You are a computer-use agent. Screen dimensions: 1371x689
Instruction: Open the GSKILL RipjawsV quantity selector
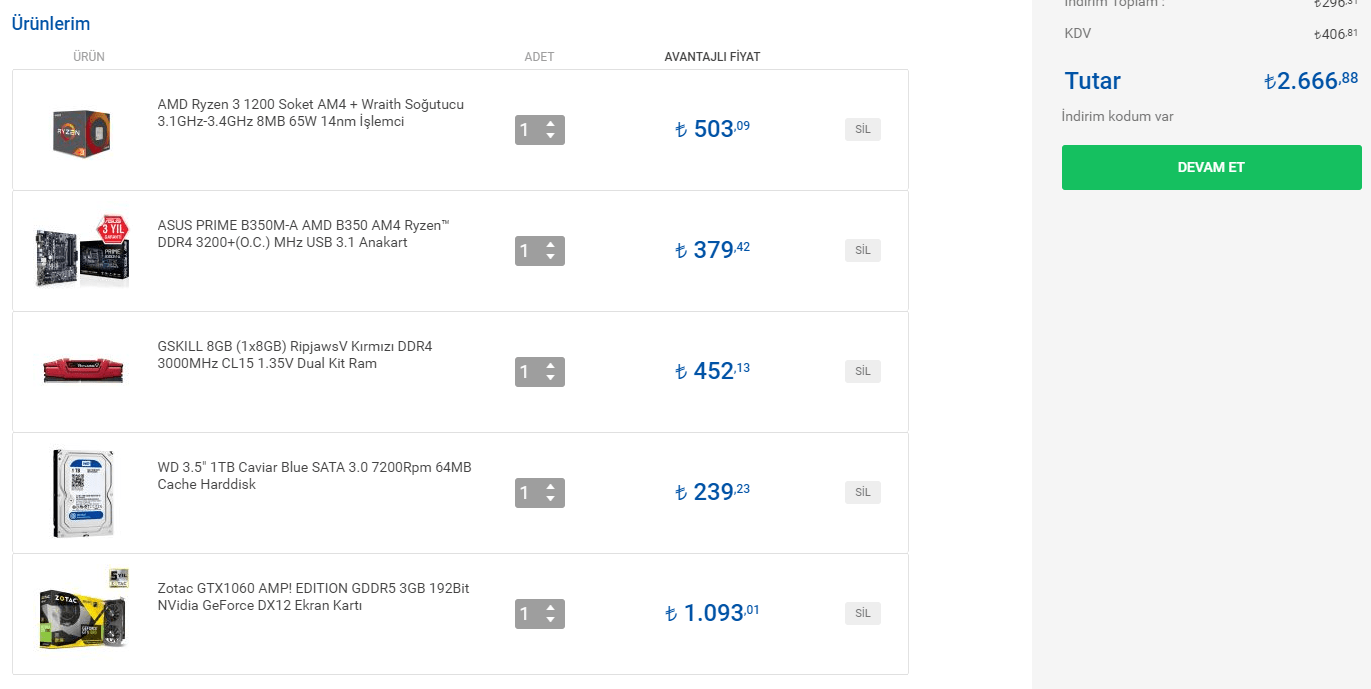(x=540, y=372)
